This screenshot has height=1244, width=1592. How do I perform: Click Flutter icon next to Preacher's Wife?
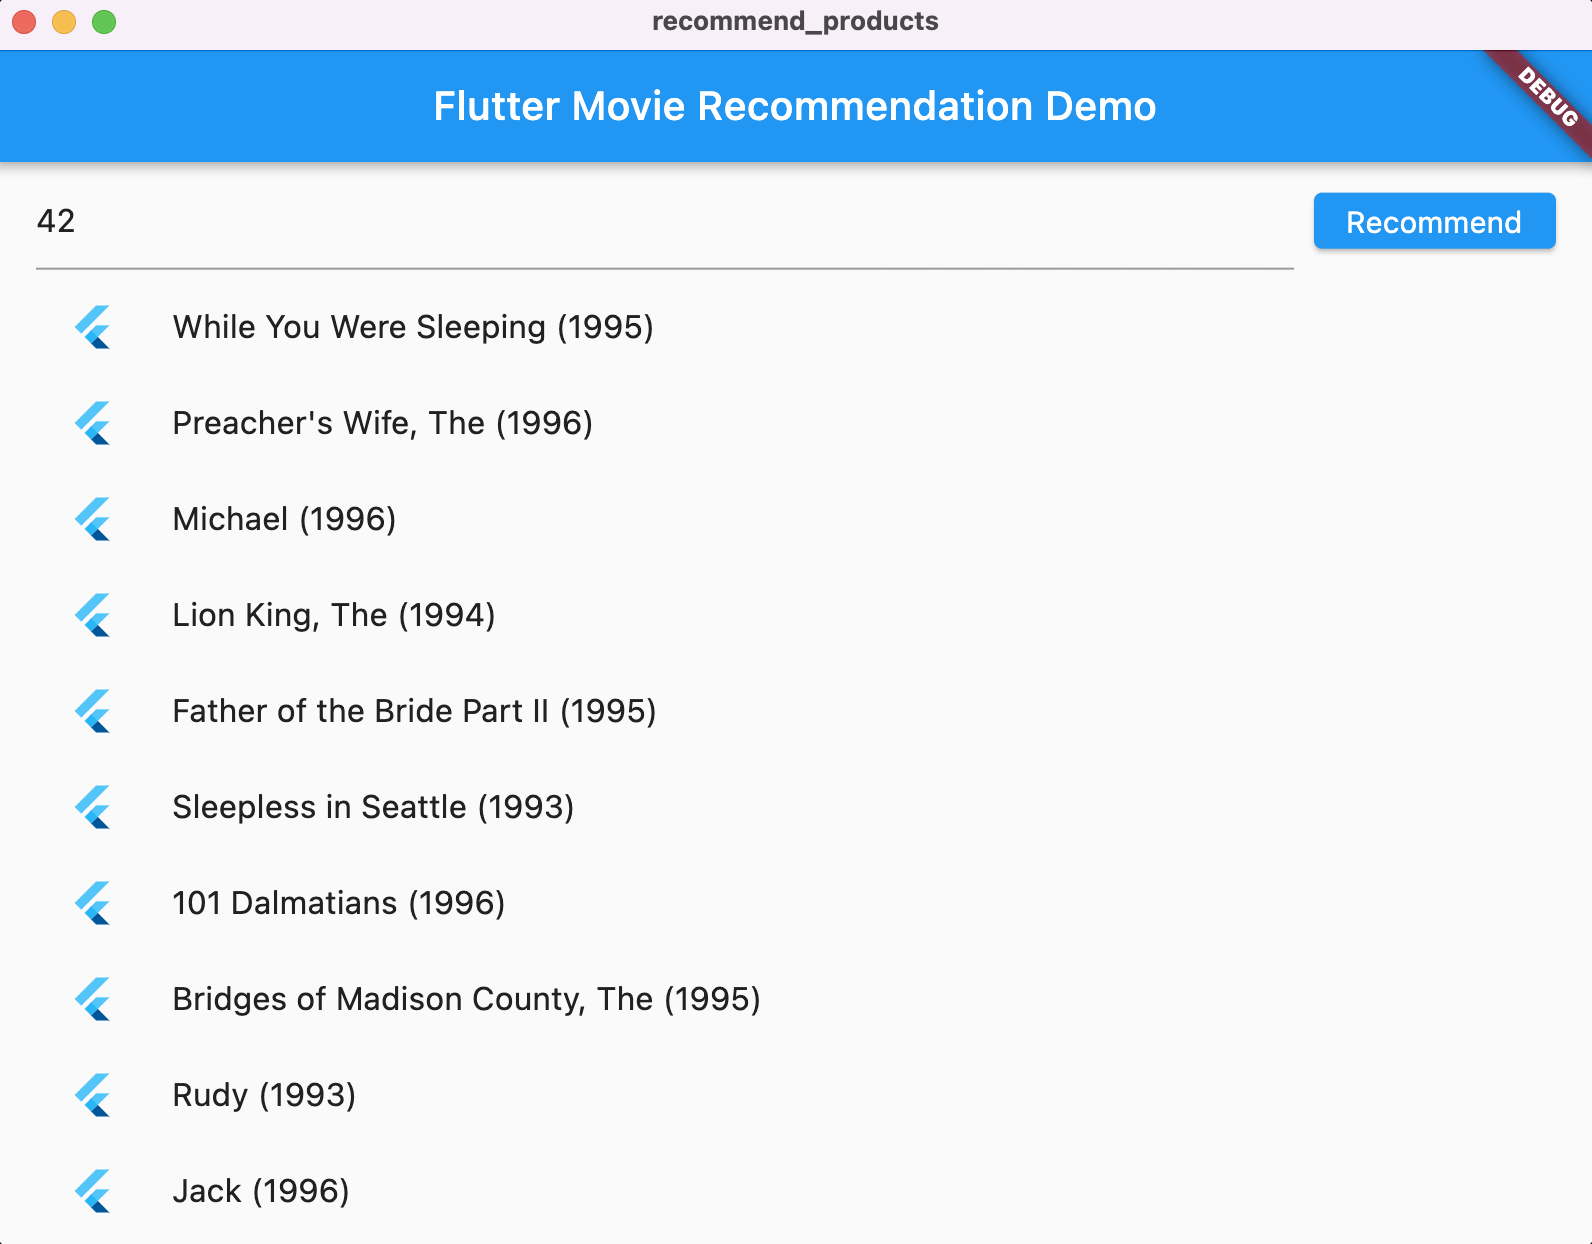click(93, 423)
